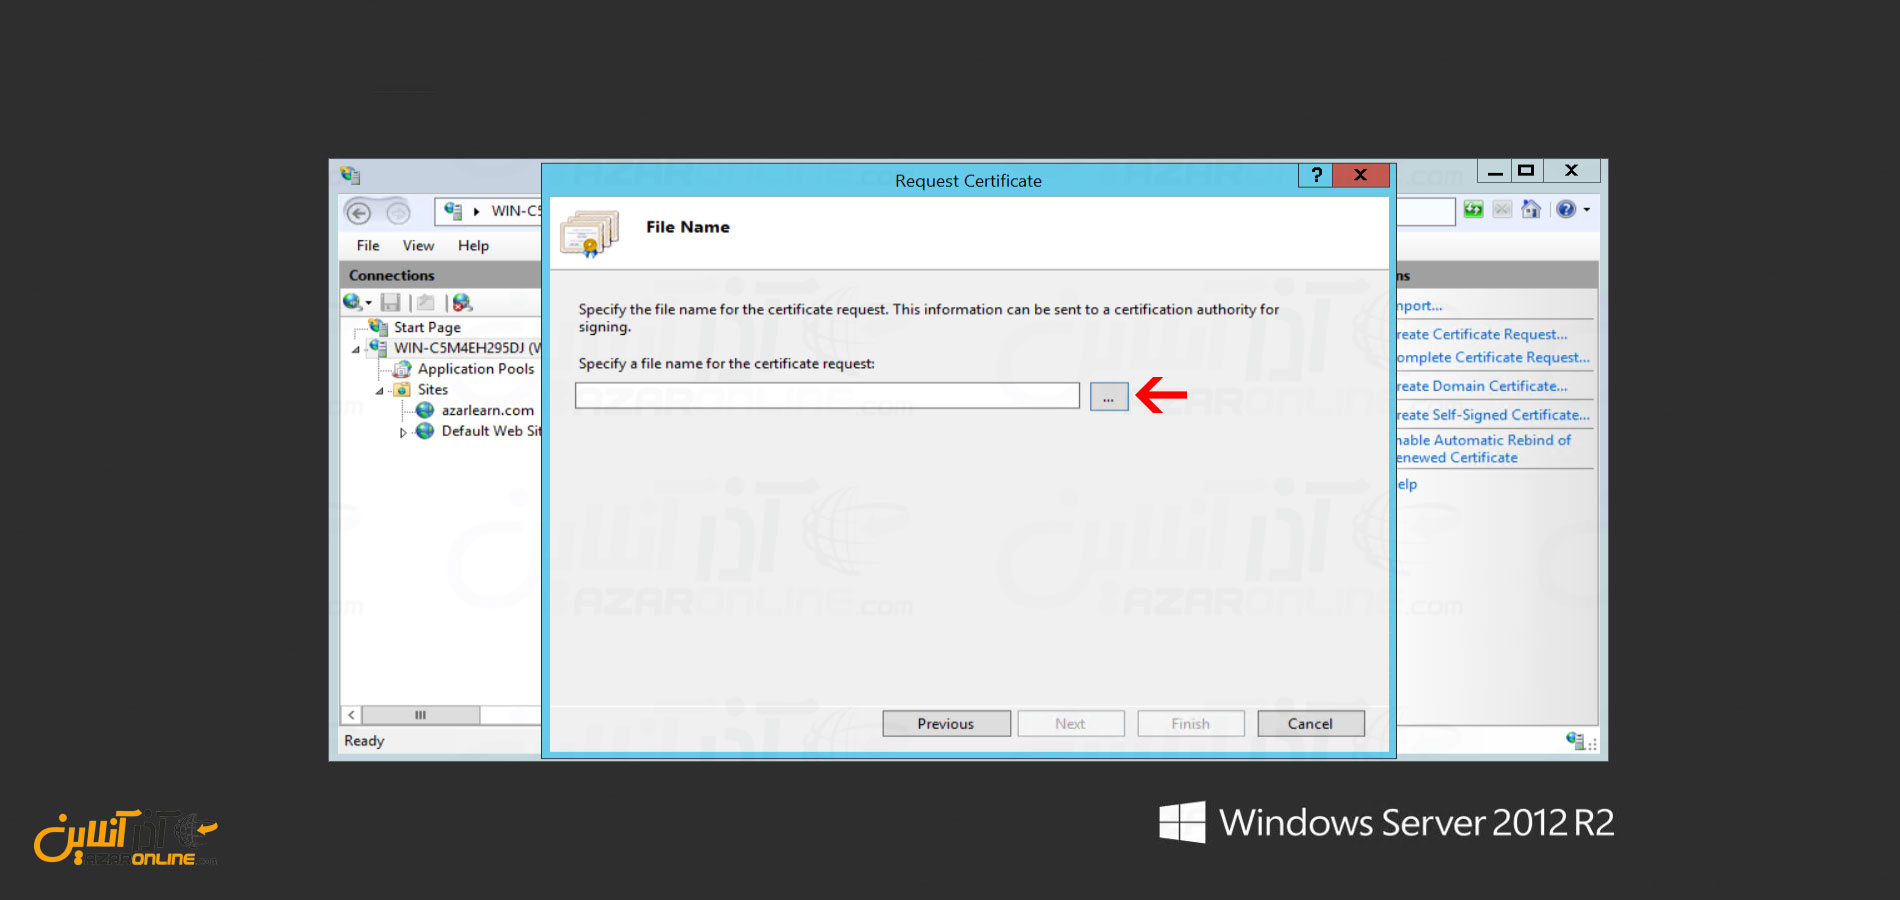Click Create Self-Signed Certificate link

pyautogui.click(x=1492, y=415)
